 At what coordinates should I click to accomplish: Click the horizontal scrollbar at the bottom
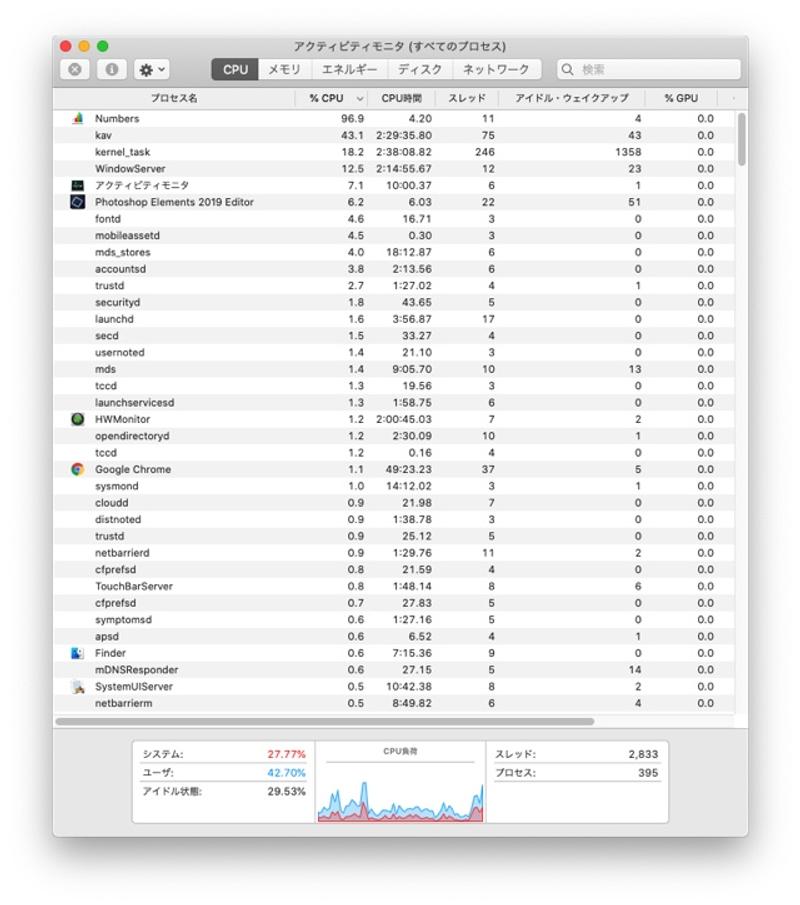(324, 721)
